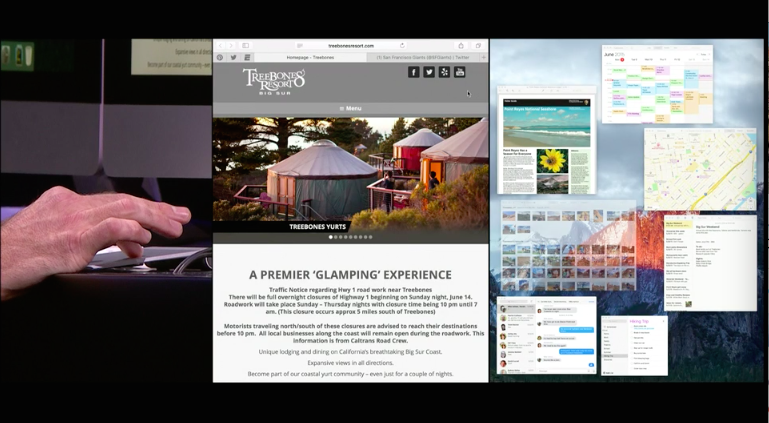Choose the Maps window for Split View

click(700, 170)
